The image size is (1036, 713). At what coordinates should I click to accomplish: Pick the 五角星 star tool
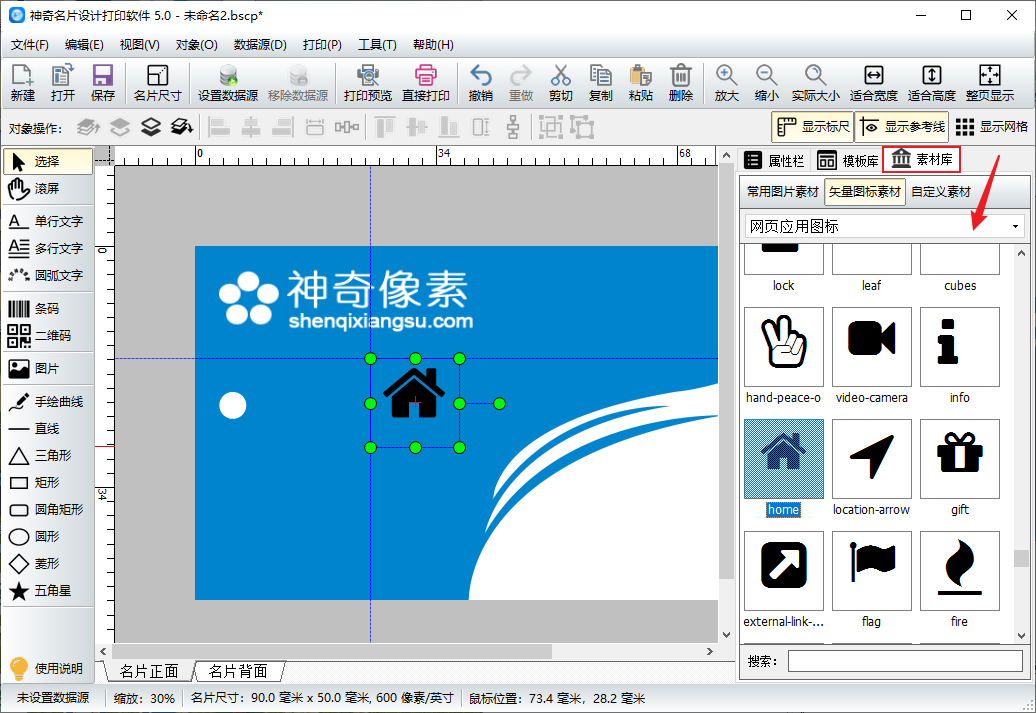(48, 591)
